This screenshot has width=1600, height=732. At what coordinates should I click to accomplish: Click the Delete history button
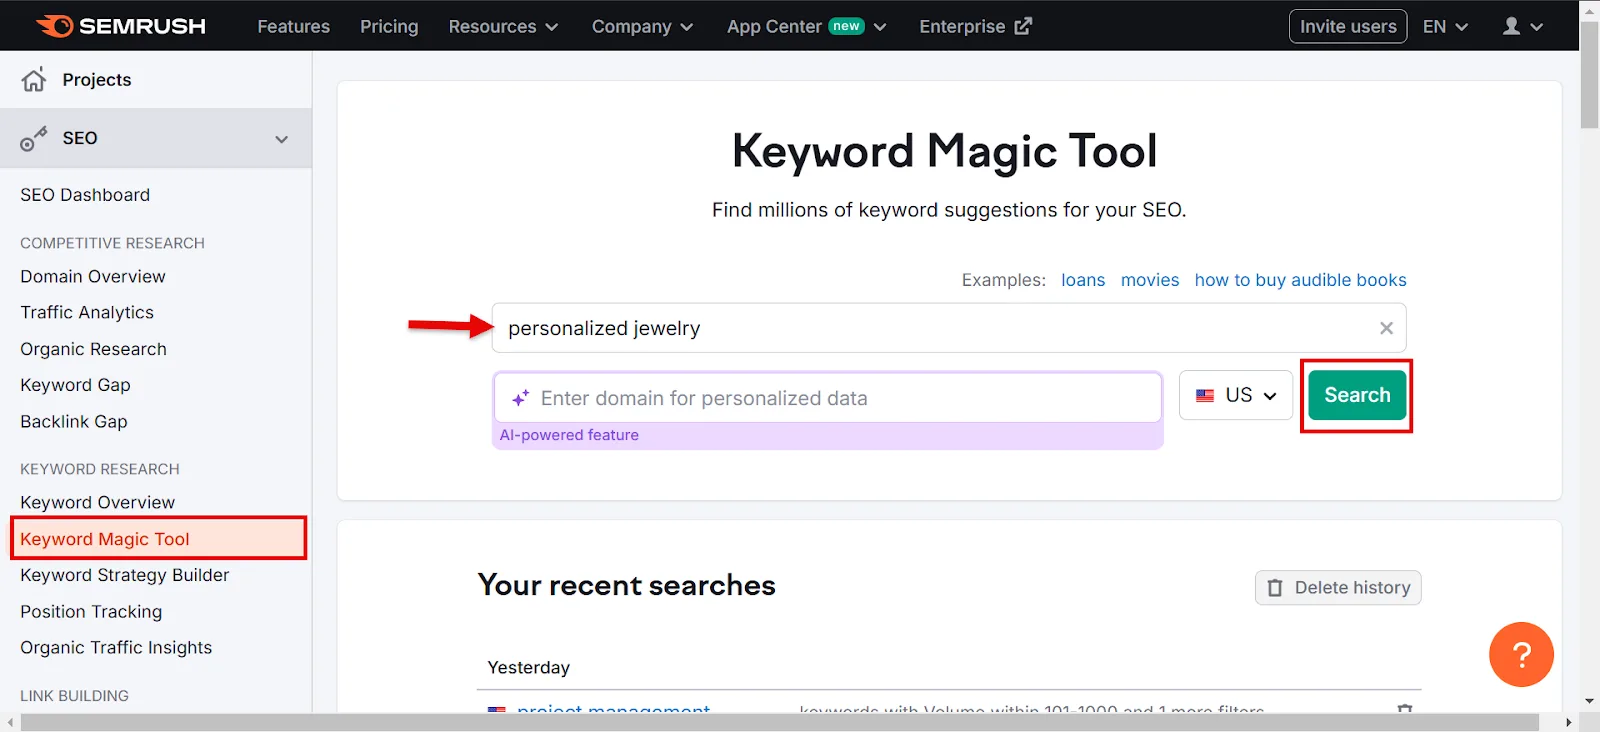click(x=1338, y=588)
